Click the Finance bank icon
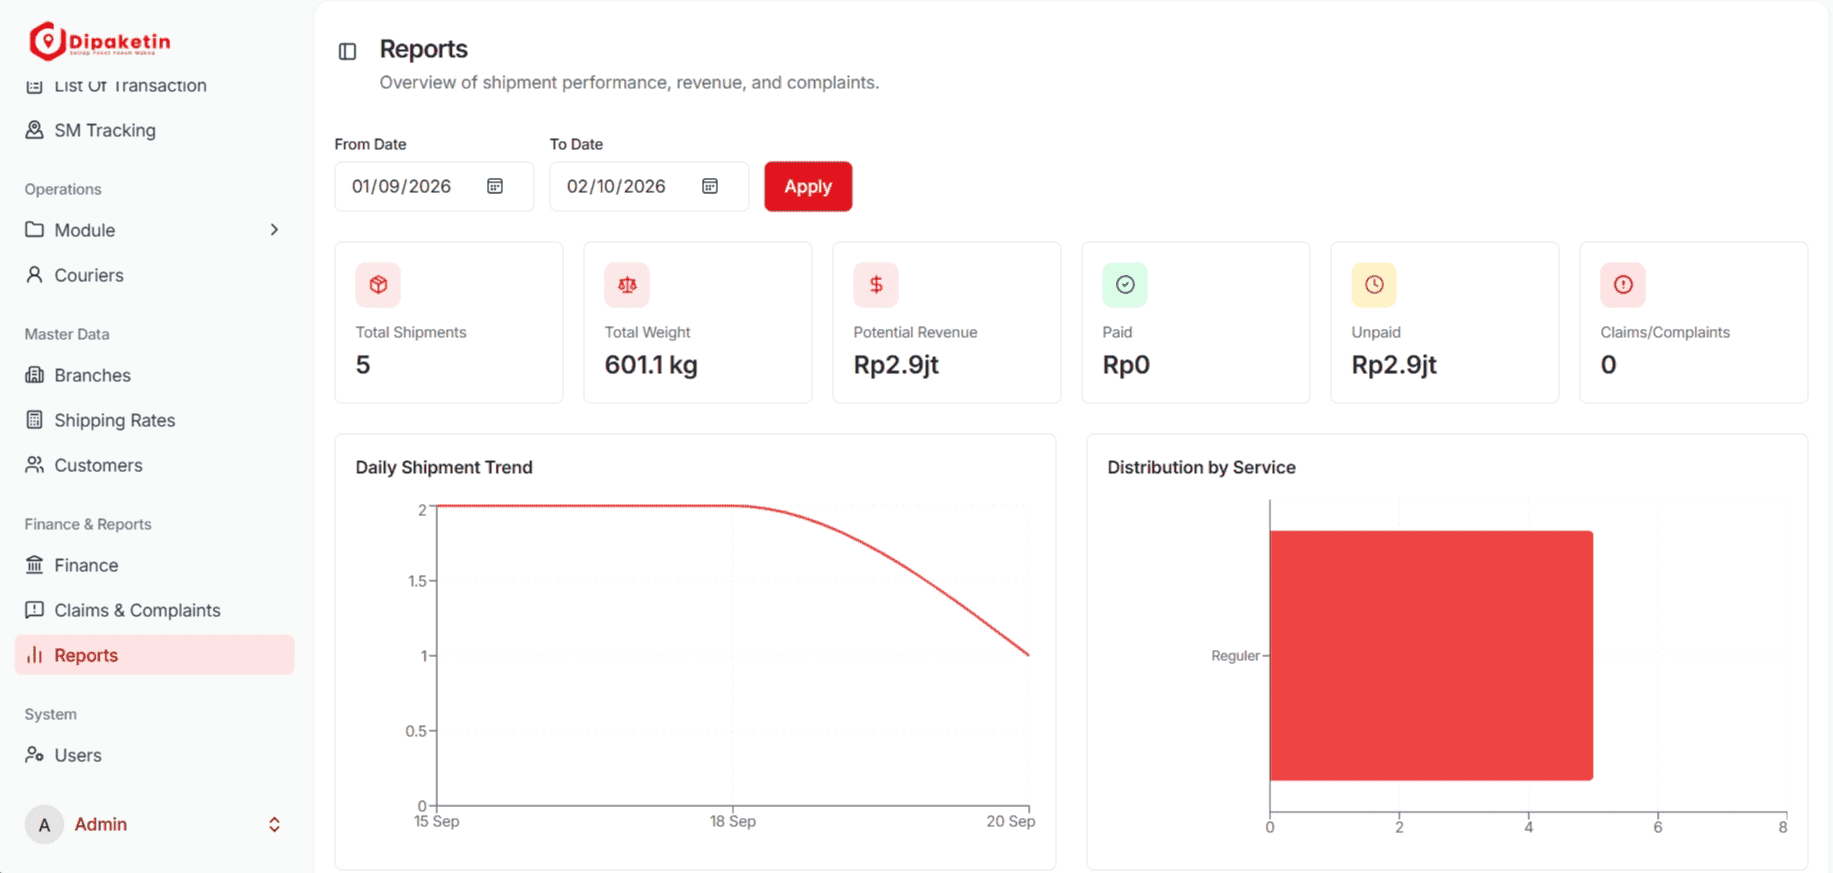This screenshot has width=1833, height=873. point(35,565)
